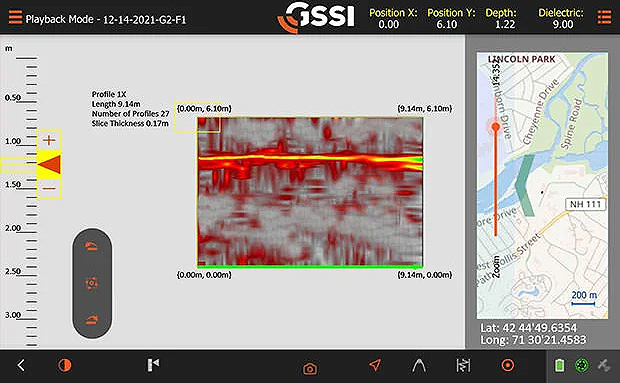The width and height of the screenshot is (620, 383).
Task: Click the green GPS satellite status icon
Action: click(582, 365)
